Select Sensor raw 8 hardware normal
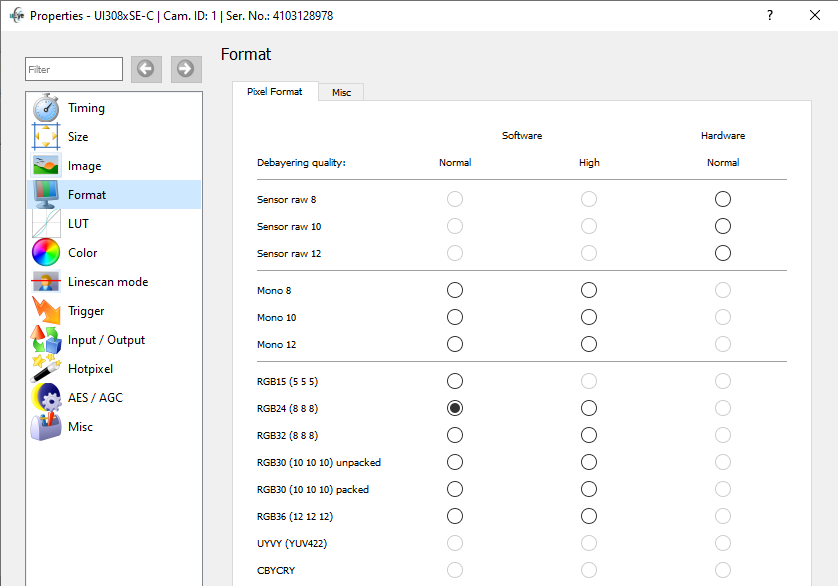Viewport: 838px width, 586px height. [723, 199]
